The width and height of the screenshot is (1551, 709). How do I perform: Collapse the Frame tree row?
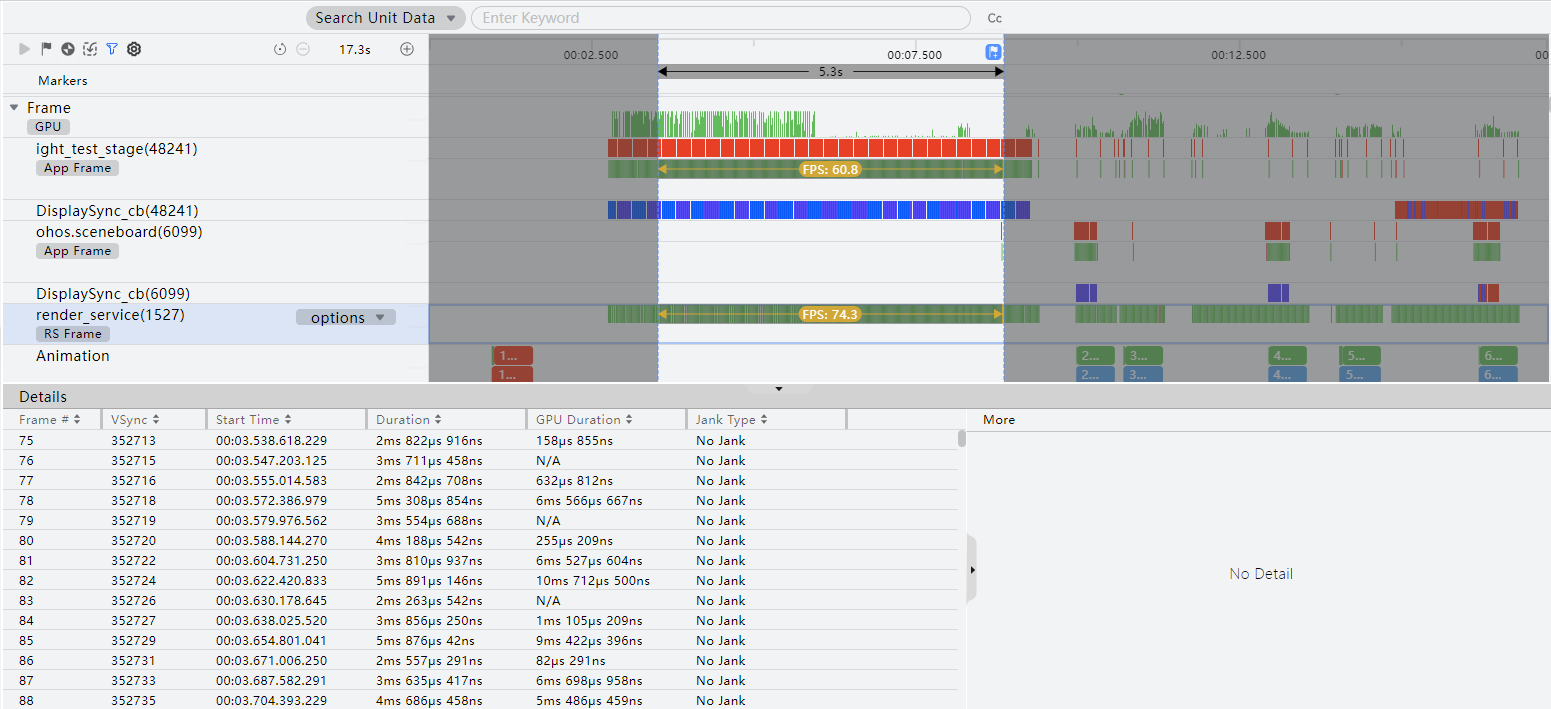pyautogui.click(x=14, y=107)
